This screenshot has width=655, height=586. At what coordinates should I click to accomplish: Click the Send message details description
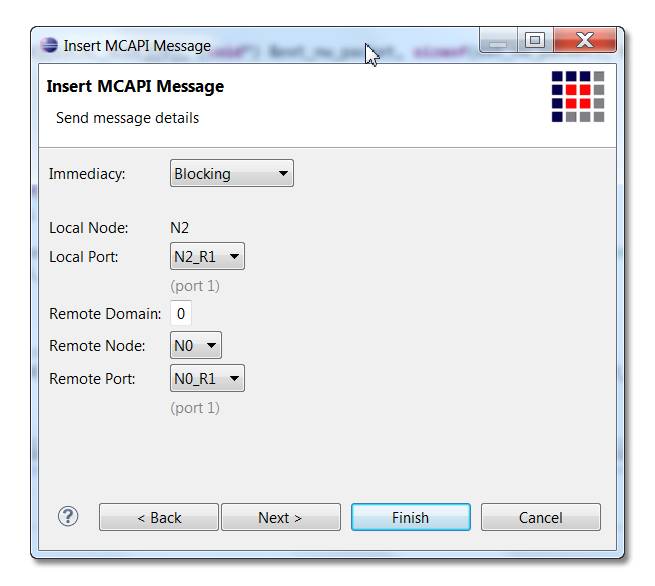127,118
